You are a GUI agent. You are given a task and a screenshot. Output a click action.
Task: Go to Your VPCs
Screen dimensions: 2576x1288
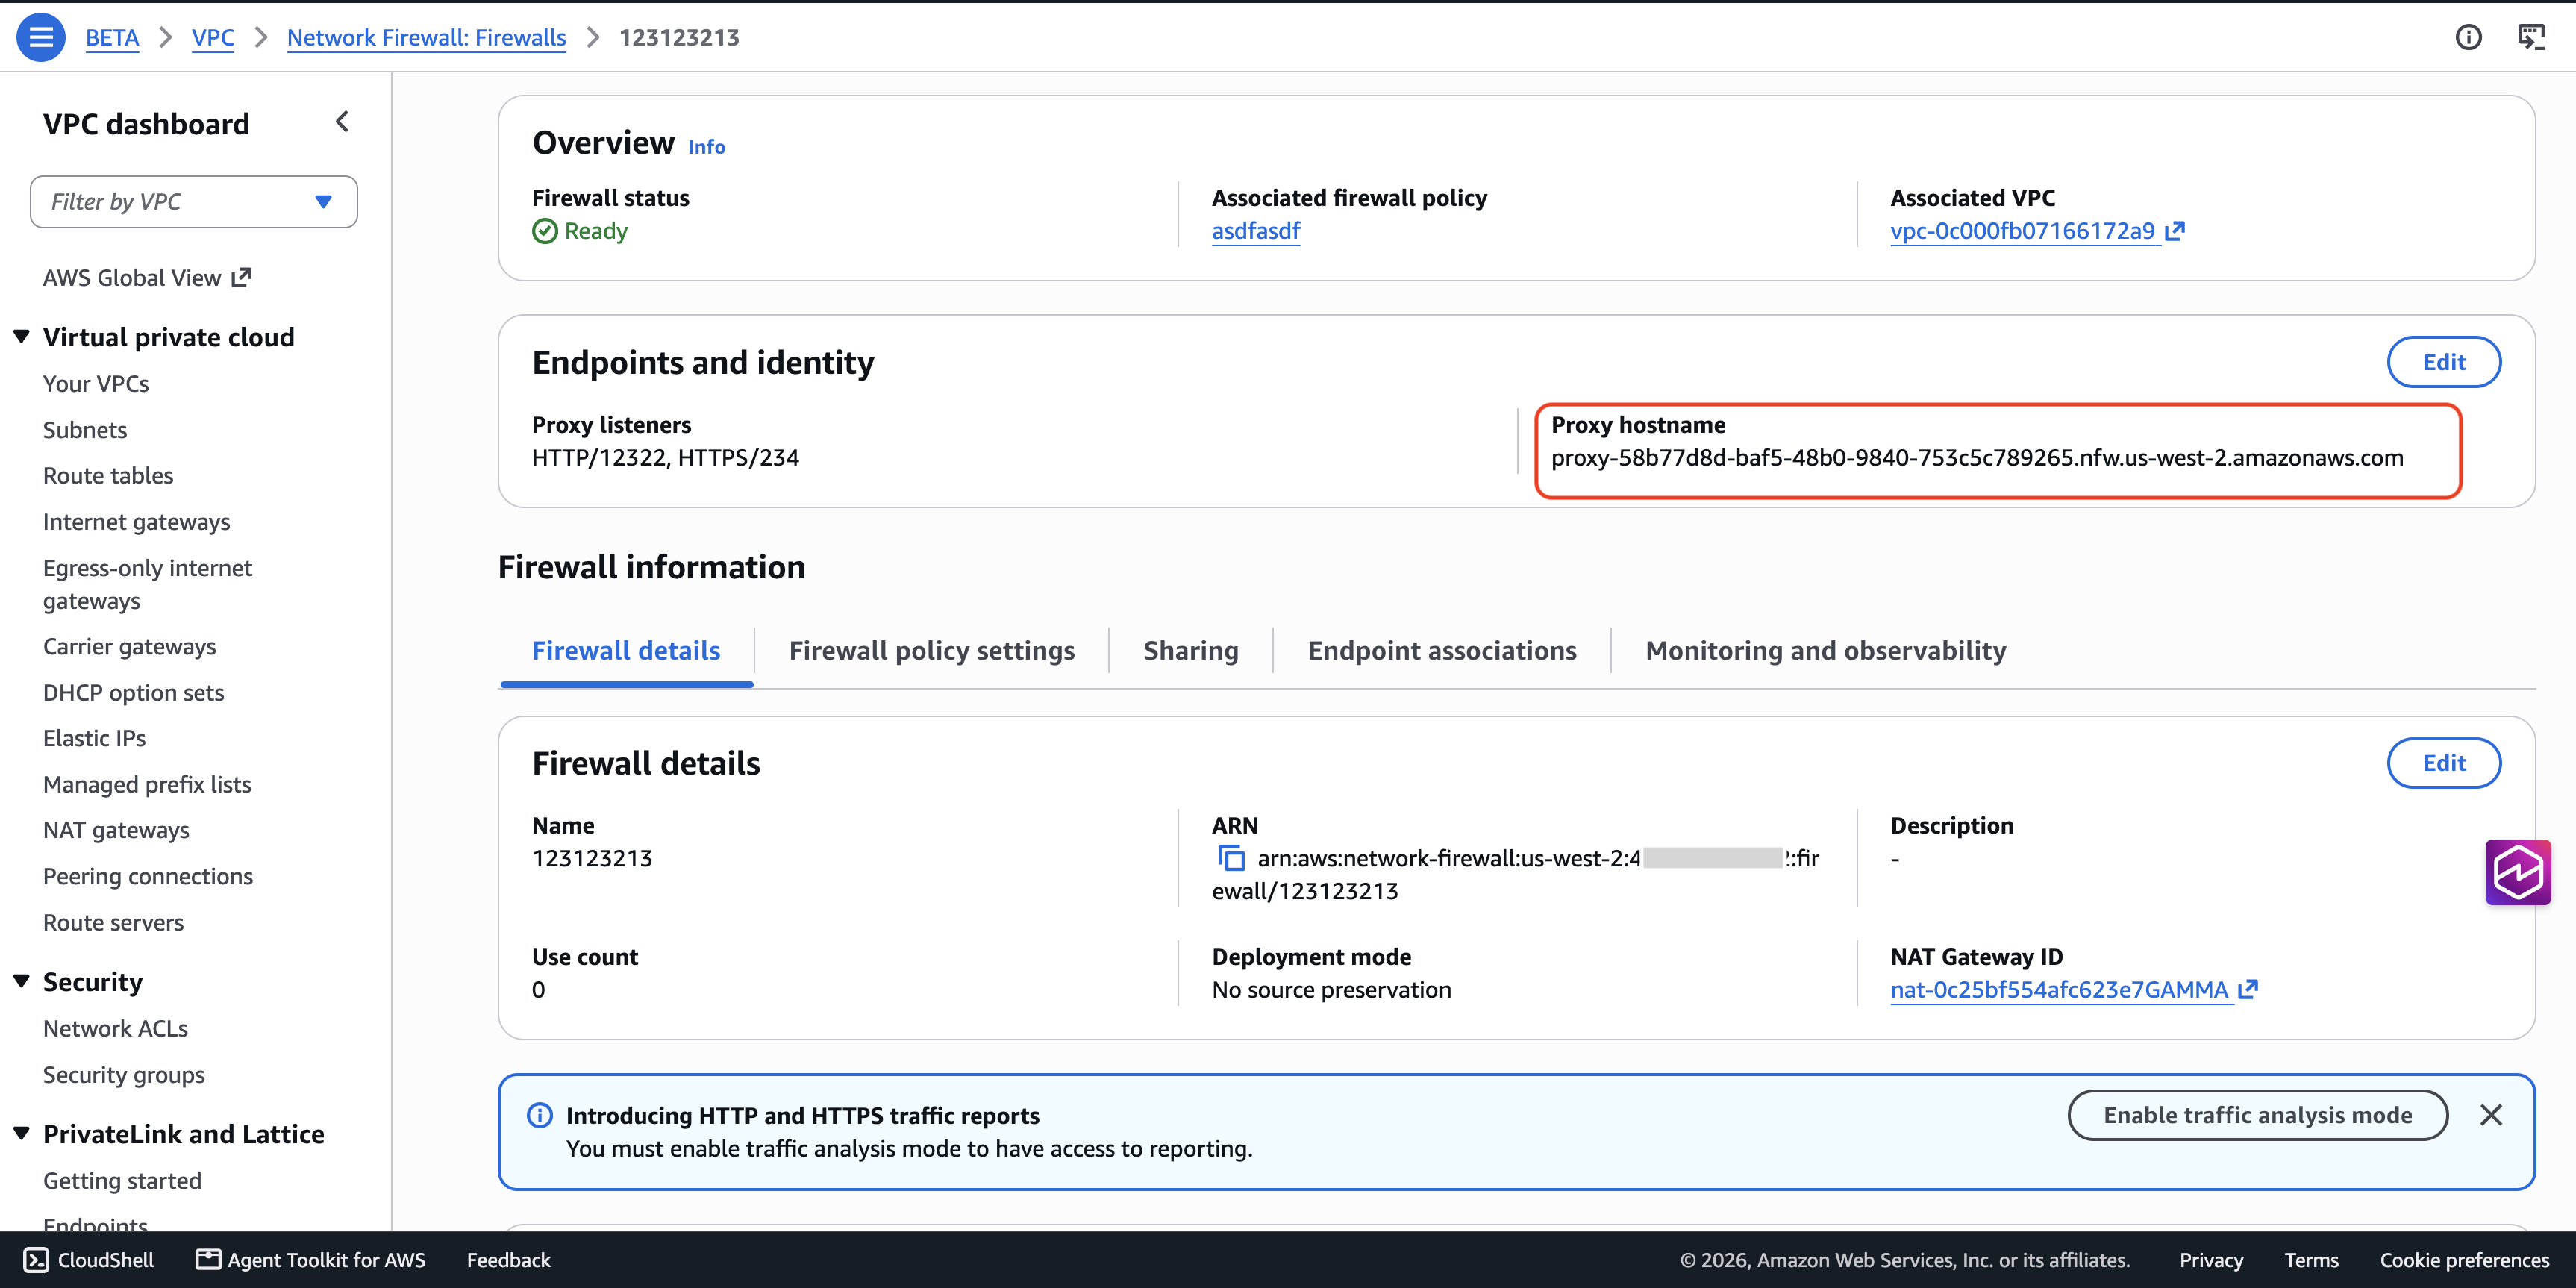[x=96, y=384]
